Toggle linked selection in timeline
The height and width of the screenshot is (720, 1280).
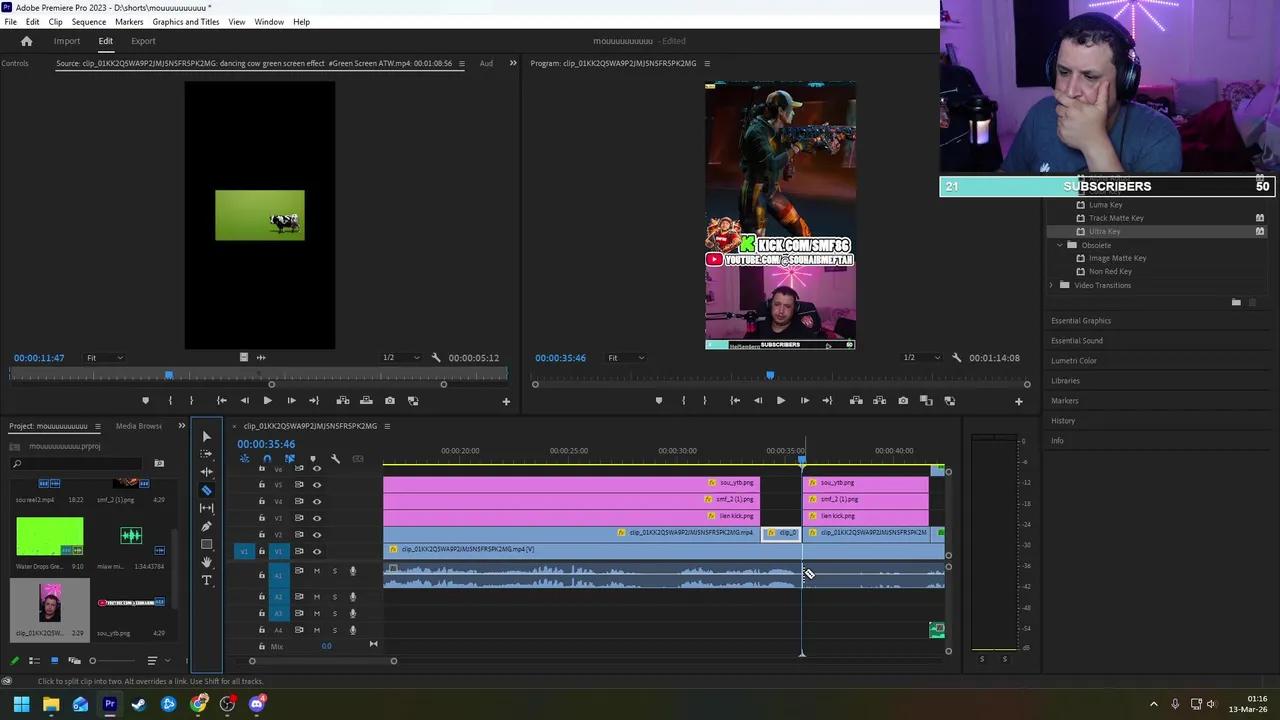[289, 459]
